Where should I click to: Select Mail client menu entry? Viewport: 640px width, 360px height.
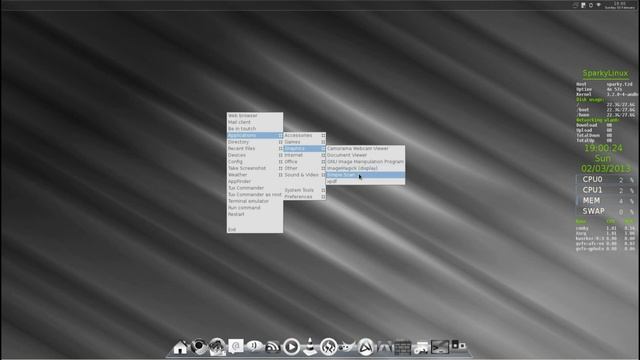point(255,122)
